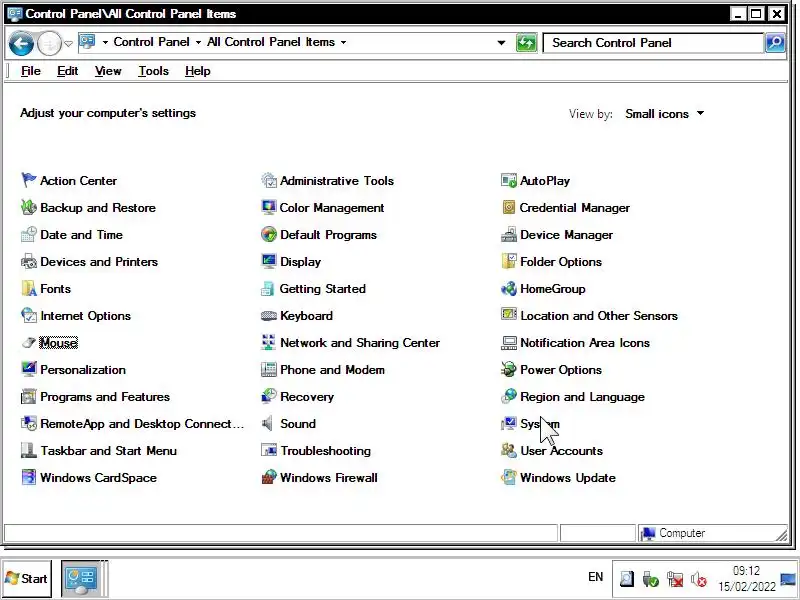This screenshot has width=800, height=600.
Task: Open the Date and Time clock icon
Action: [x=29, y=234]
